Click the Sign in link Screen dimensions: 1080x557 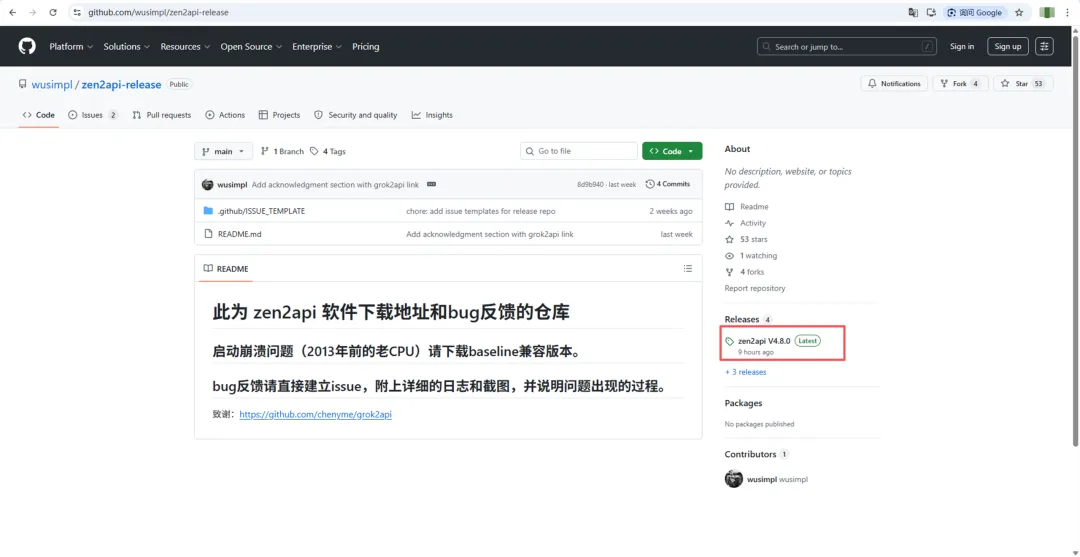(962, 46)
